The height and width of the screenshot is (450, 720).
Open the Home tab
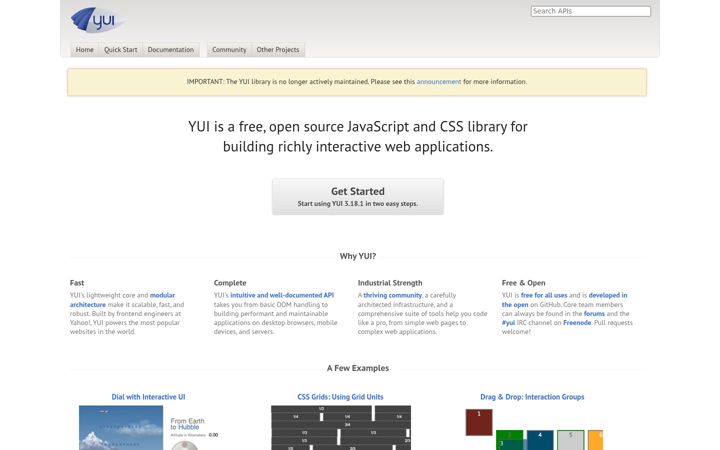[84, 50]
